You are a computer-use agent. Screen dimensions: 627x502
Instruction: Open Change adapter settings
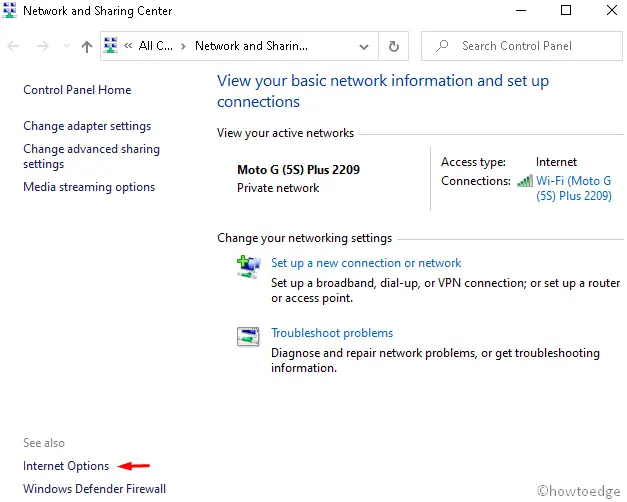[87, 126]
